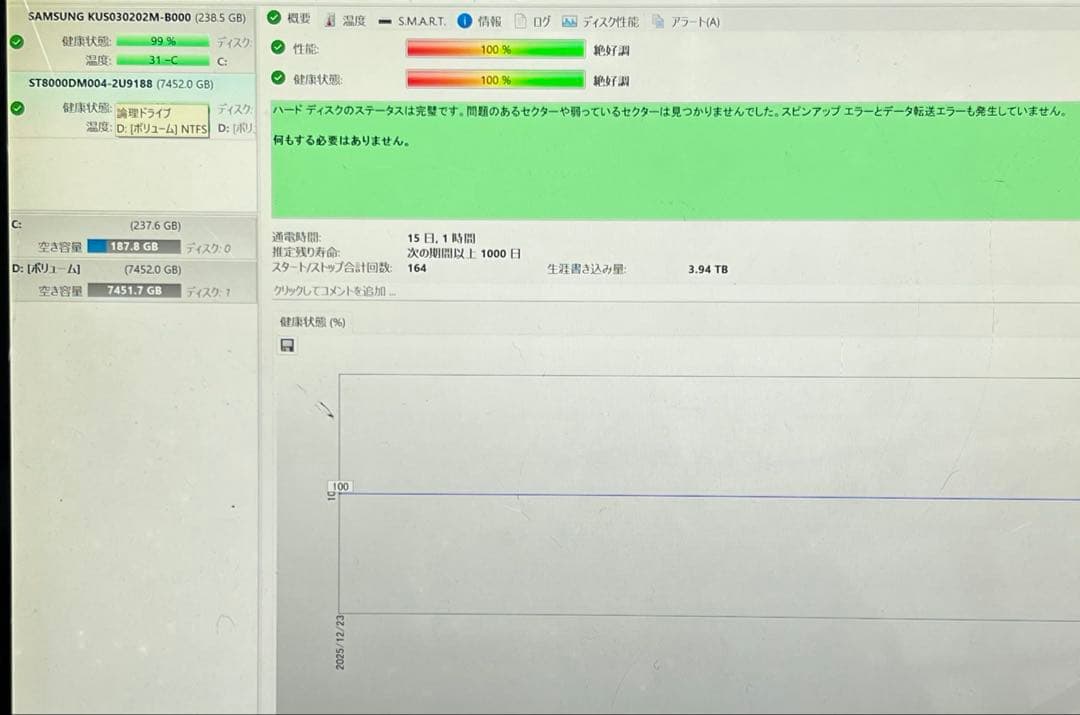The height and width of the screenshot is (715, 1080).
Task: Click the floppy disk save icon under 健康状態 (%)
Action: coord(289,344)
